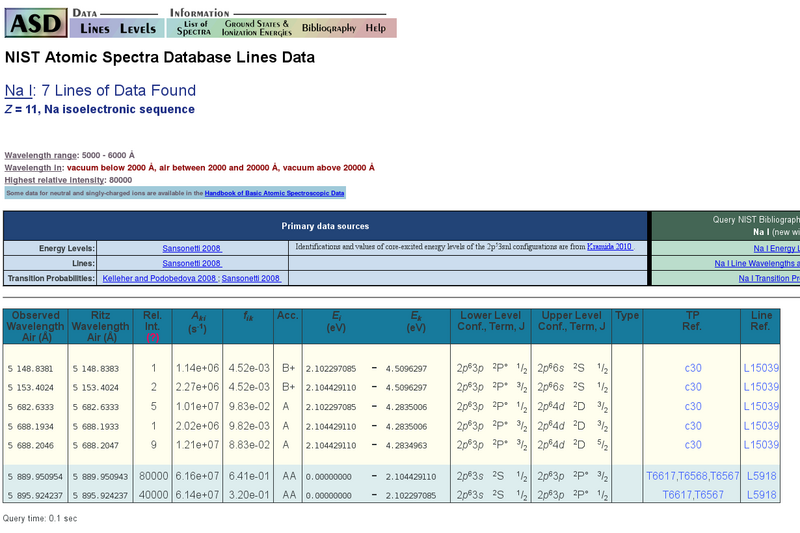800x533 pixels.
Task: Open the Help page
Action: [x=376, y=28]
